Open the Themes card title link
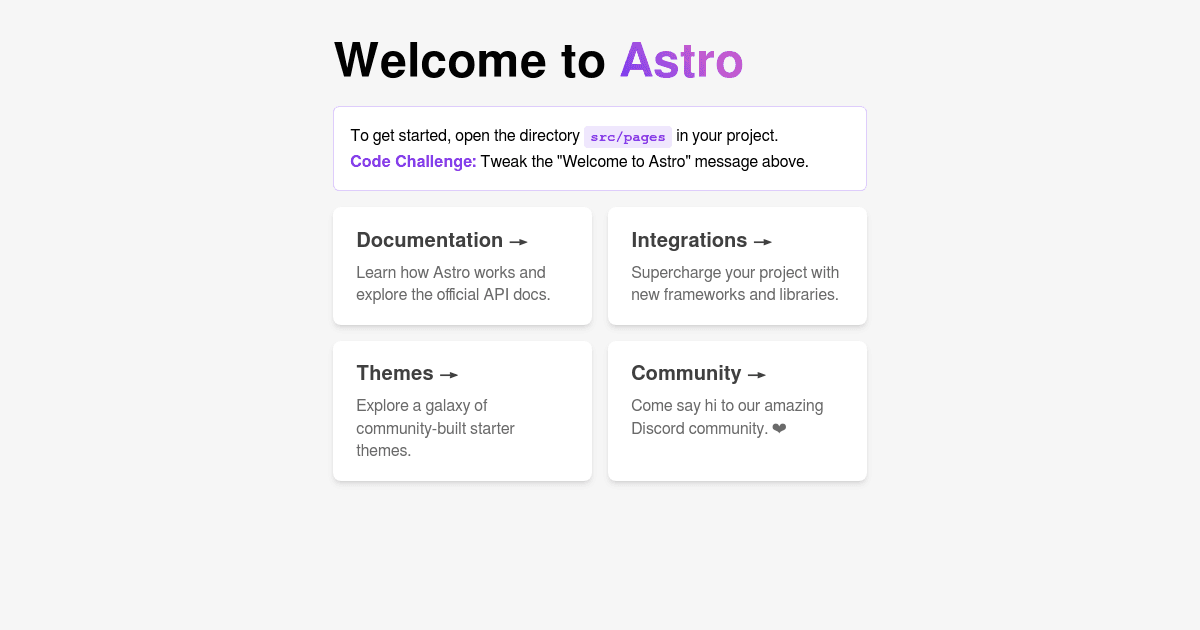 [x=395, y=373]
